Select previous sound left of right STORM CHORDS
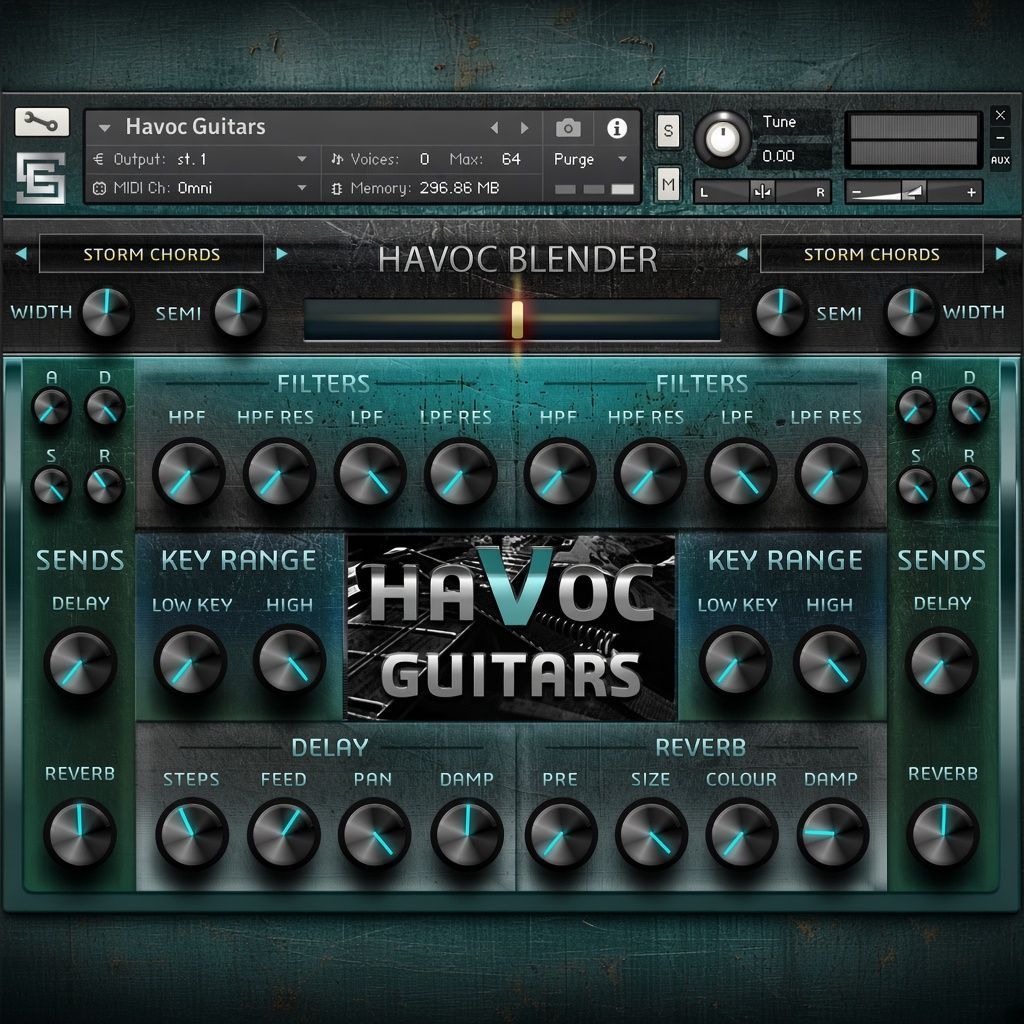This screenshot has width=1024, height=1024. (742, 253)
